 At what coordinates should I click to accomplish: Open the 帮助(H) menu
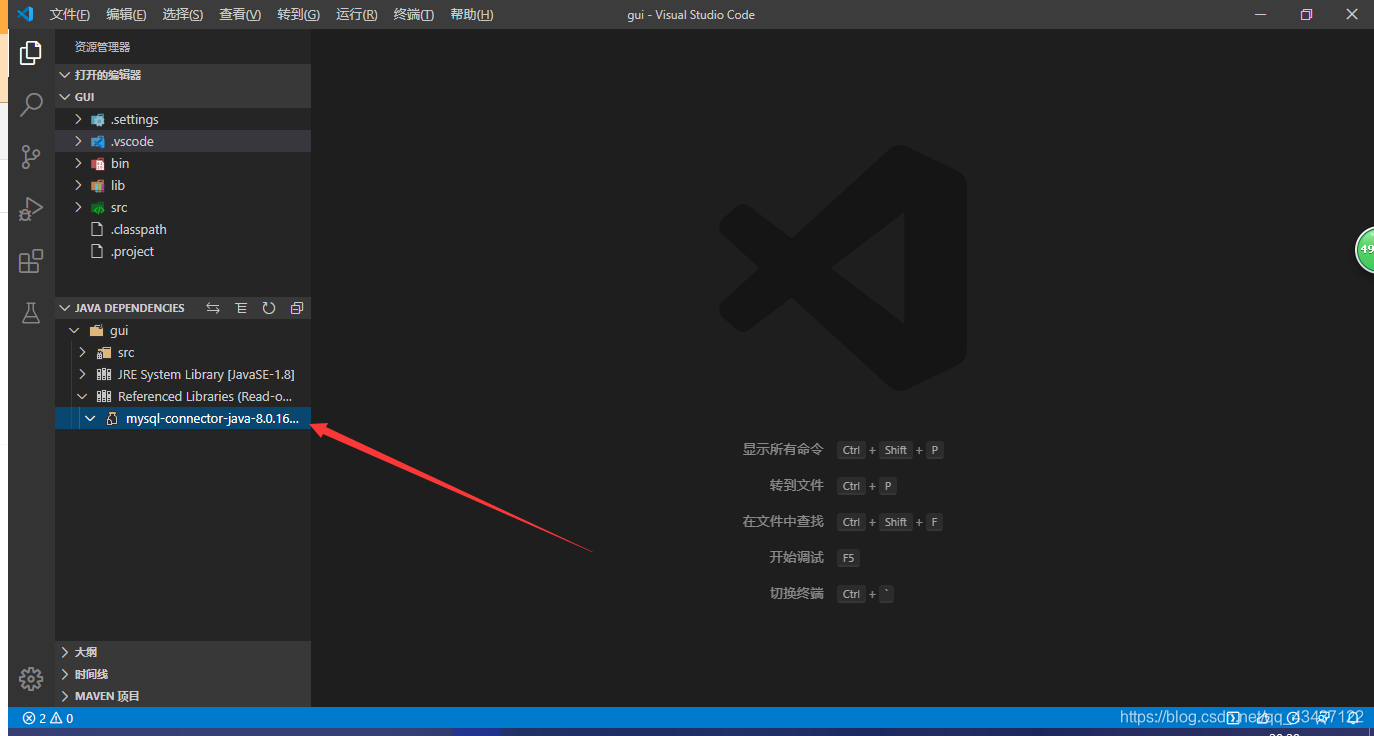pos(472,14)
